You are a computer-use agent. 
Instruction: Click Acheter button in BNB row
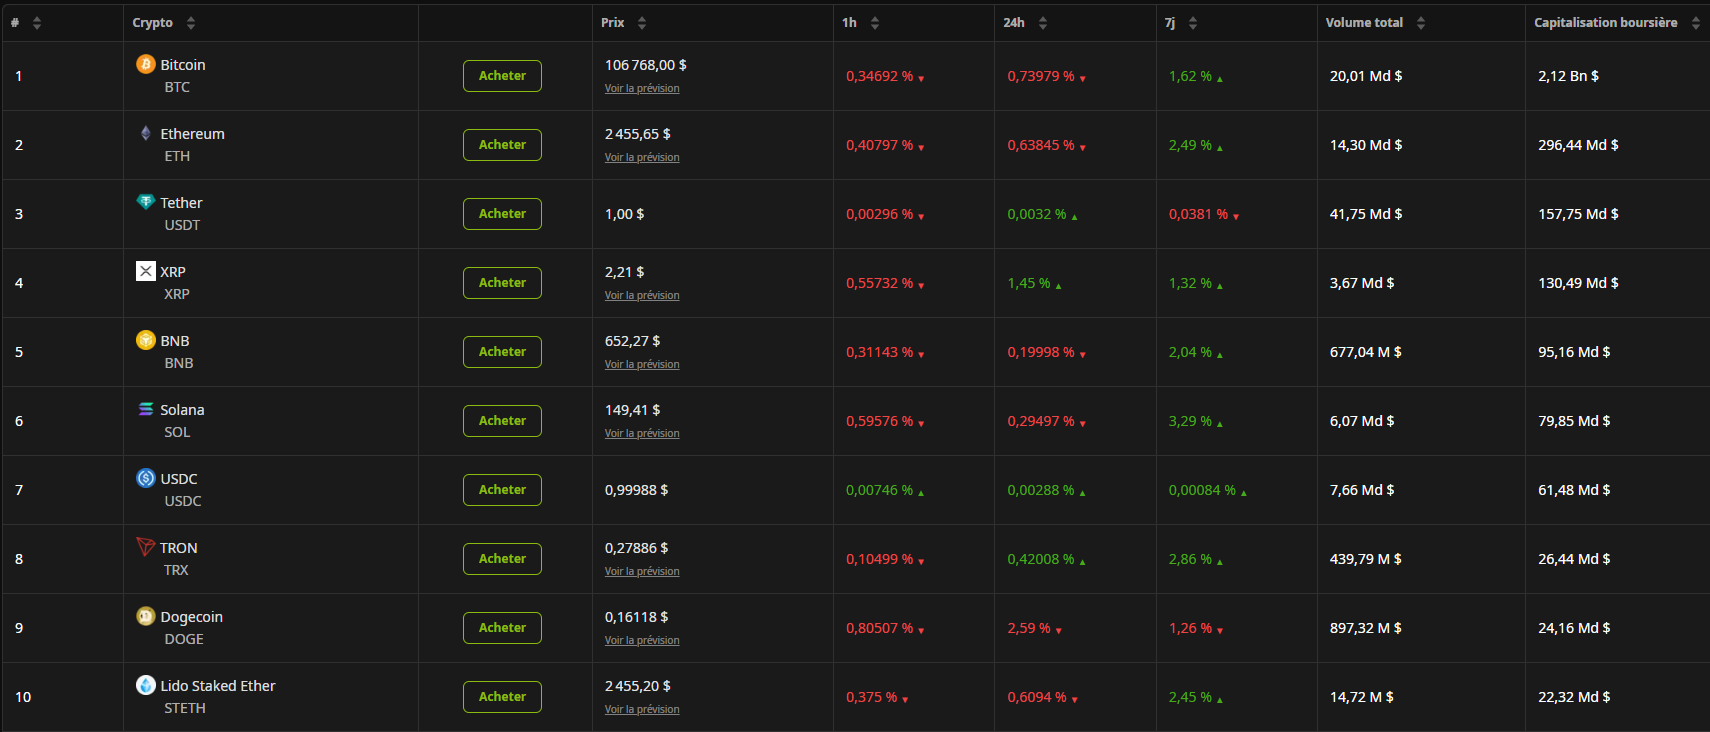click(502, 352)
